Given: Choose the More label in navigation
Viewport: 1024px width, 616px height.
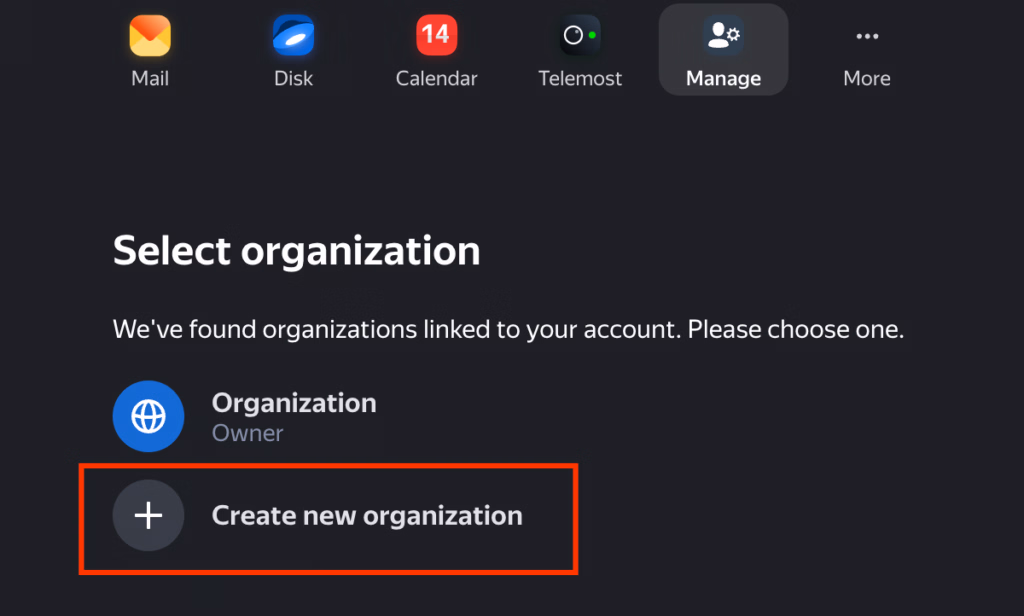Looking at the screenshot, I should (867, 78).
